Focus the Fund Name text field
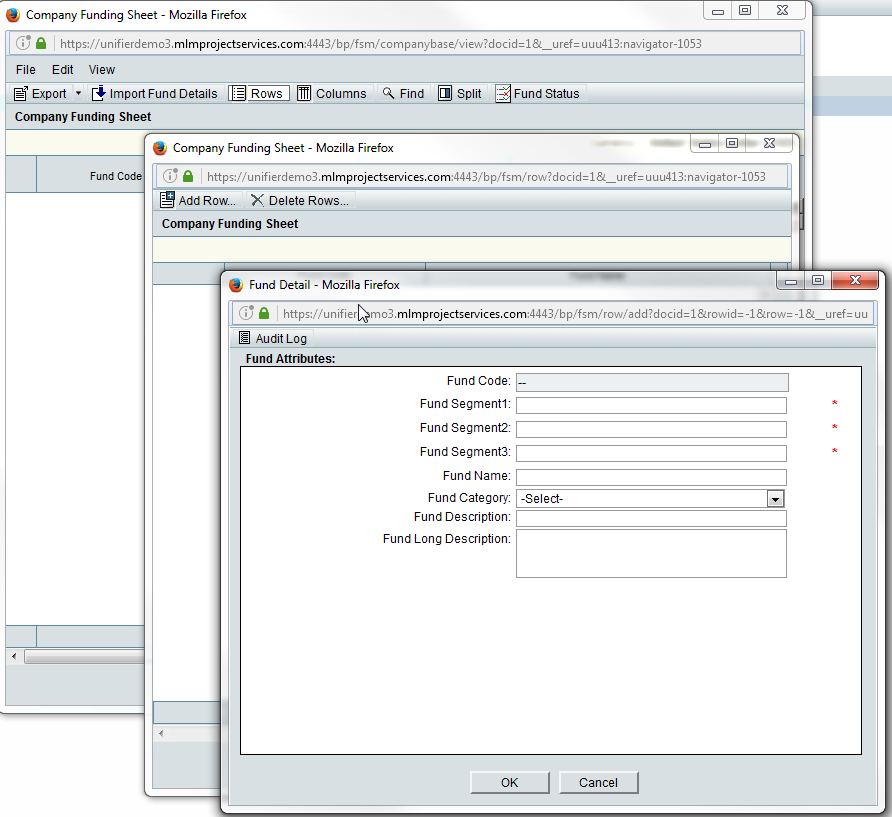892x817 pixels. coord(651,477)
